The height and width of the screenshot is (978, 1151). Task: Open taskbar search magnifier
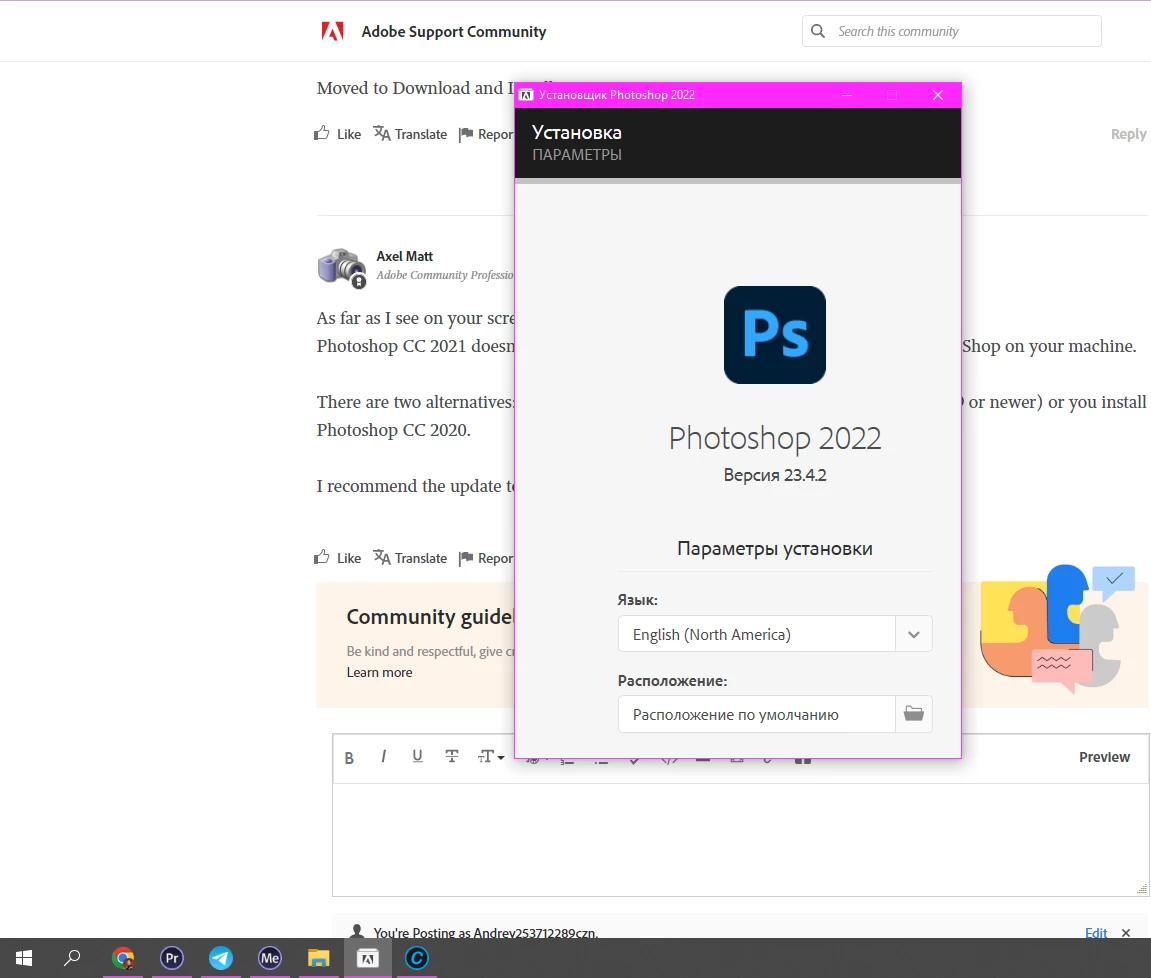[72, 957]
